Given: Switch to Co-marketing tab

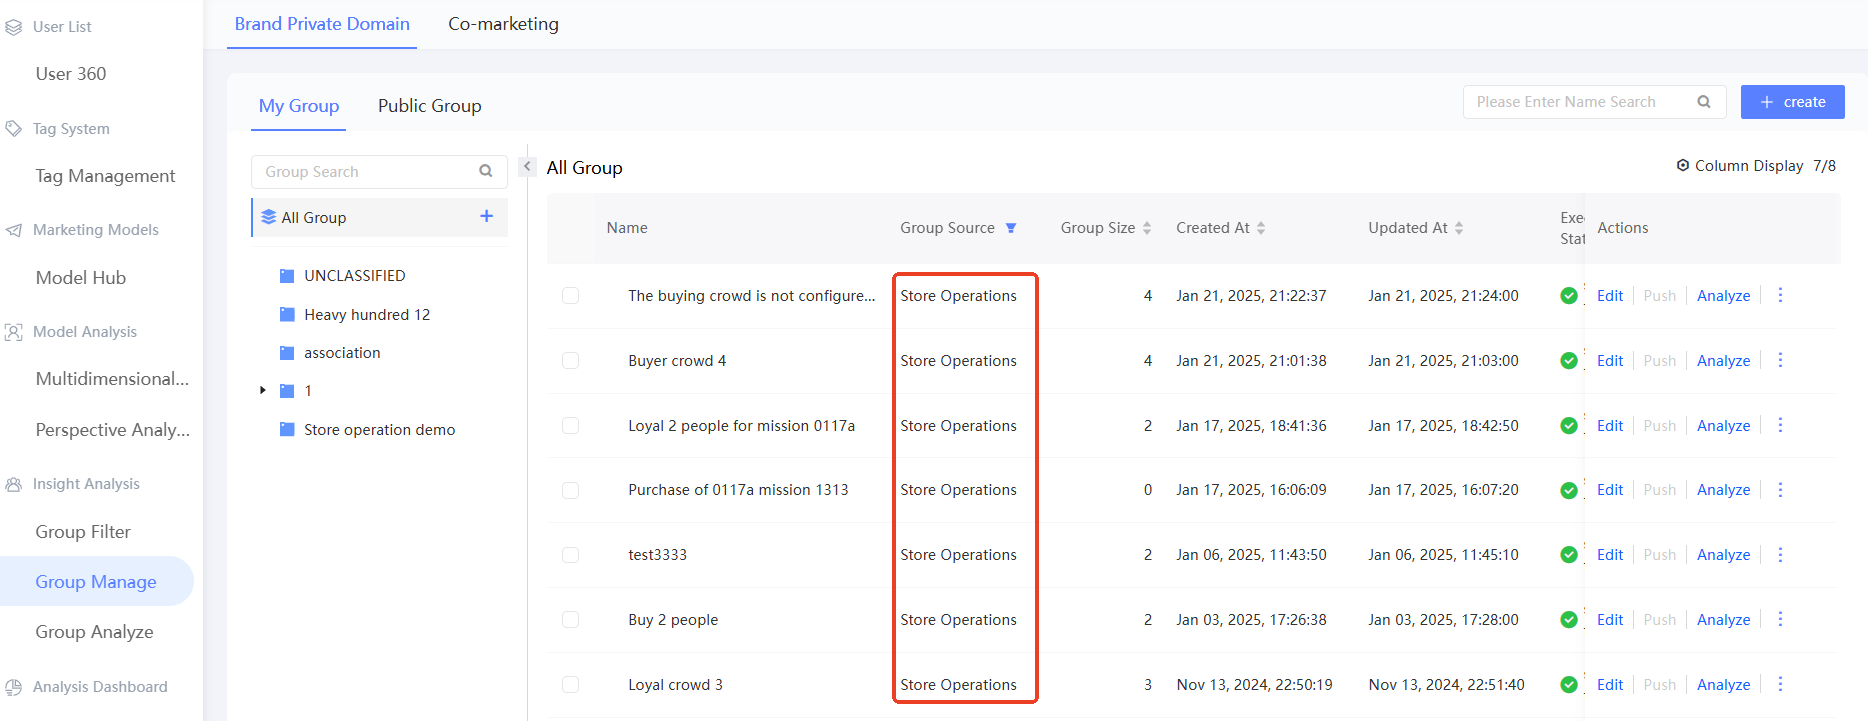Looking at the screenshot, I should pyautogui.click(x=503, y=24).
